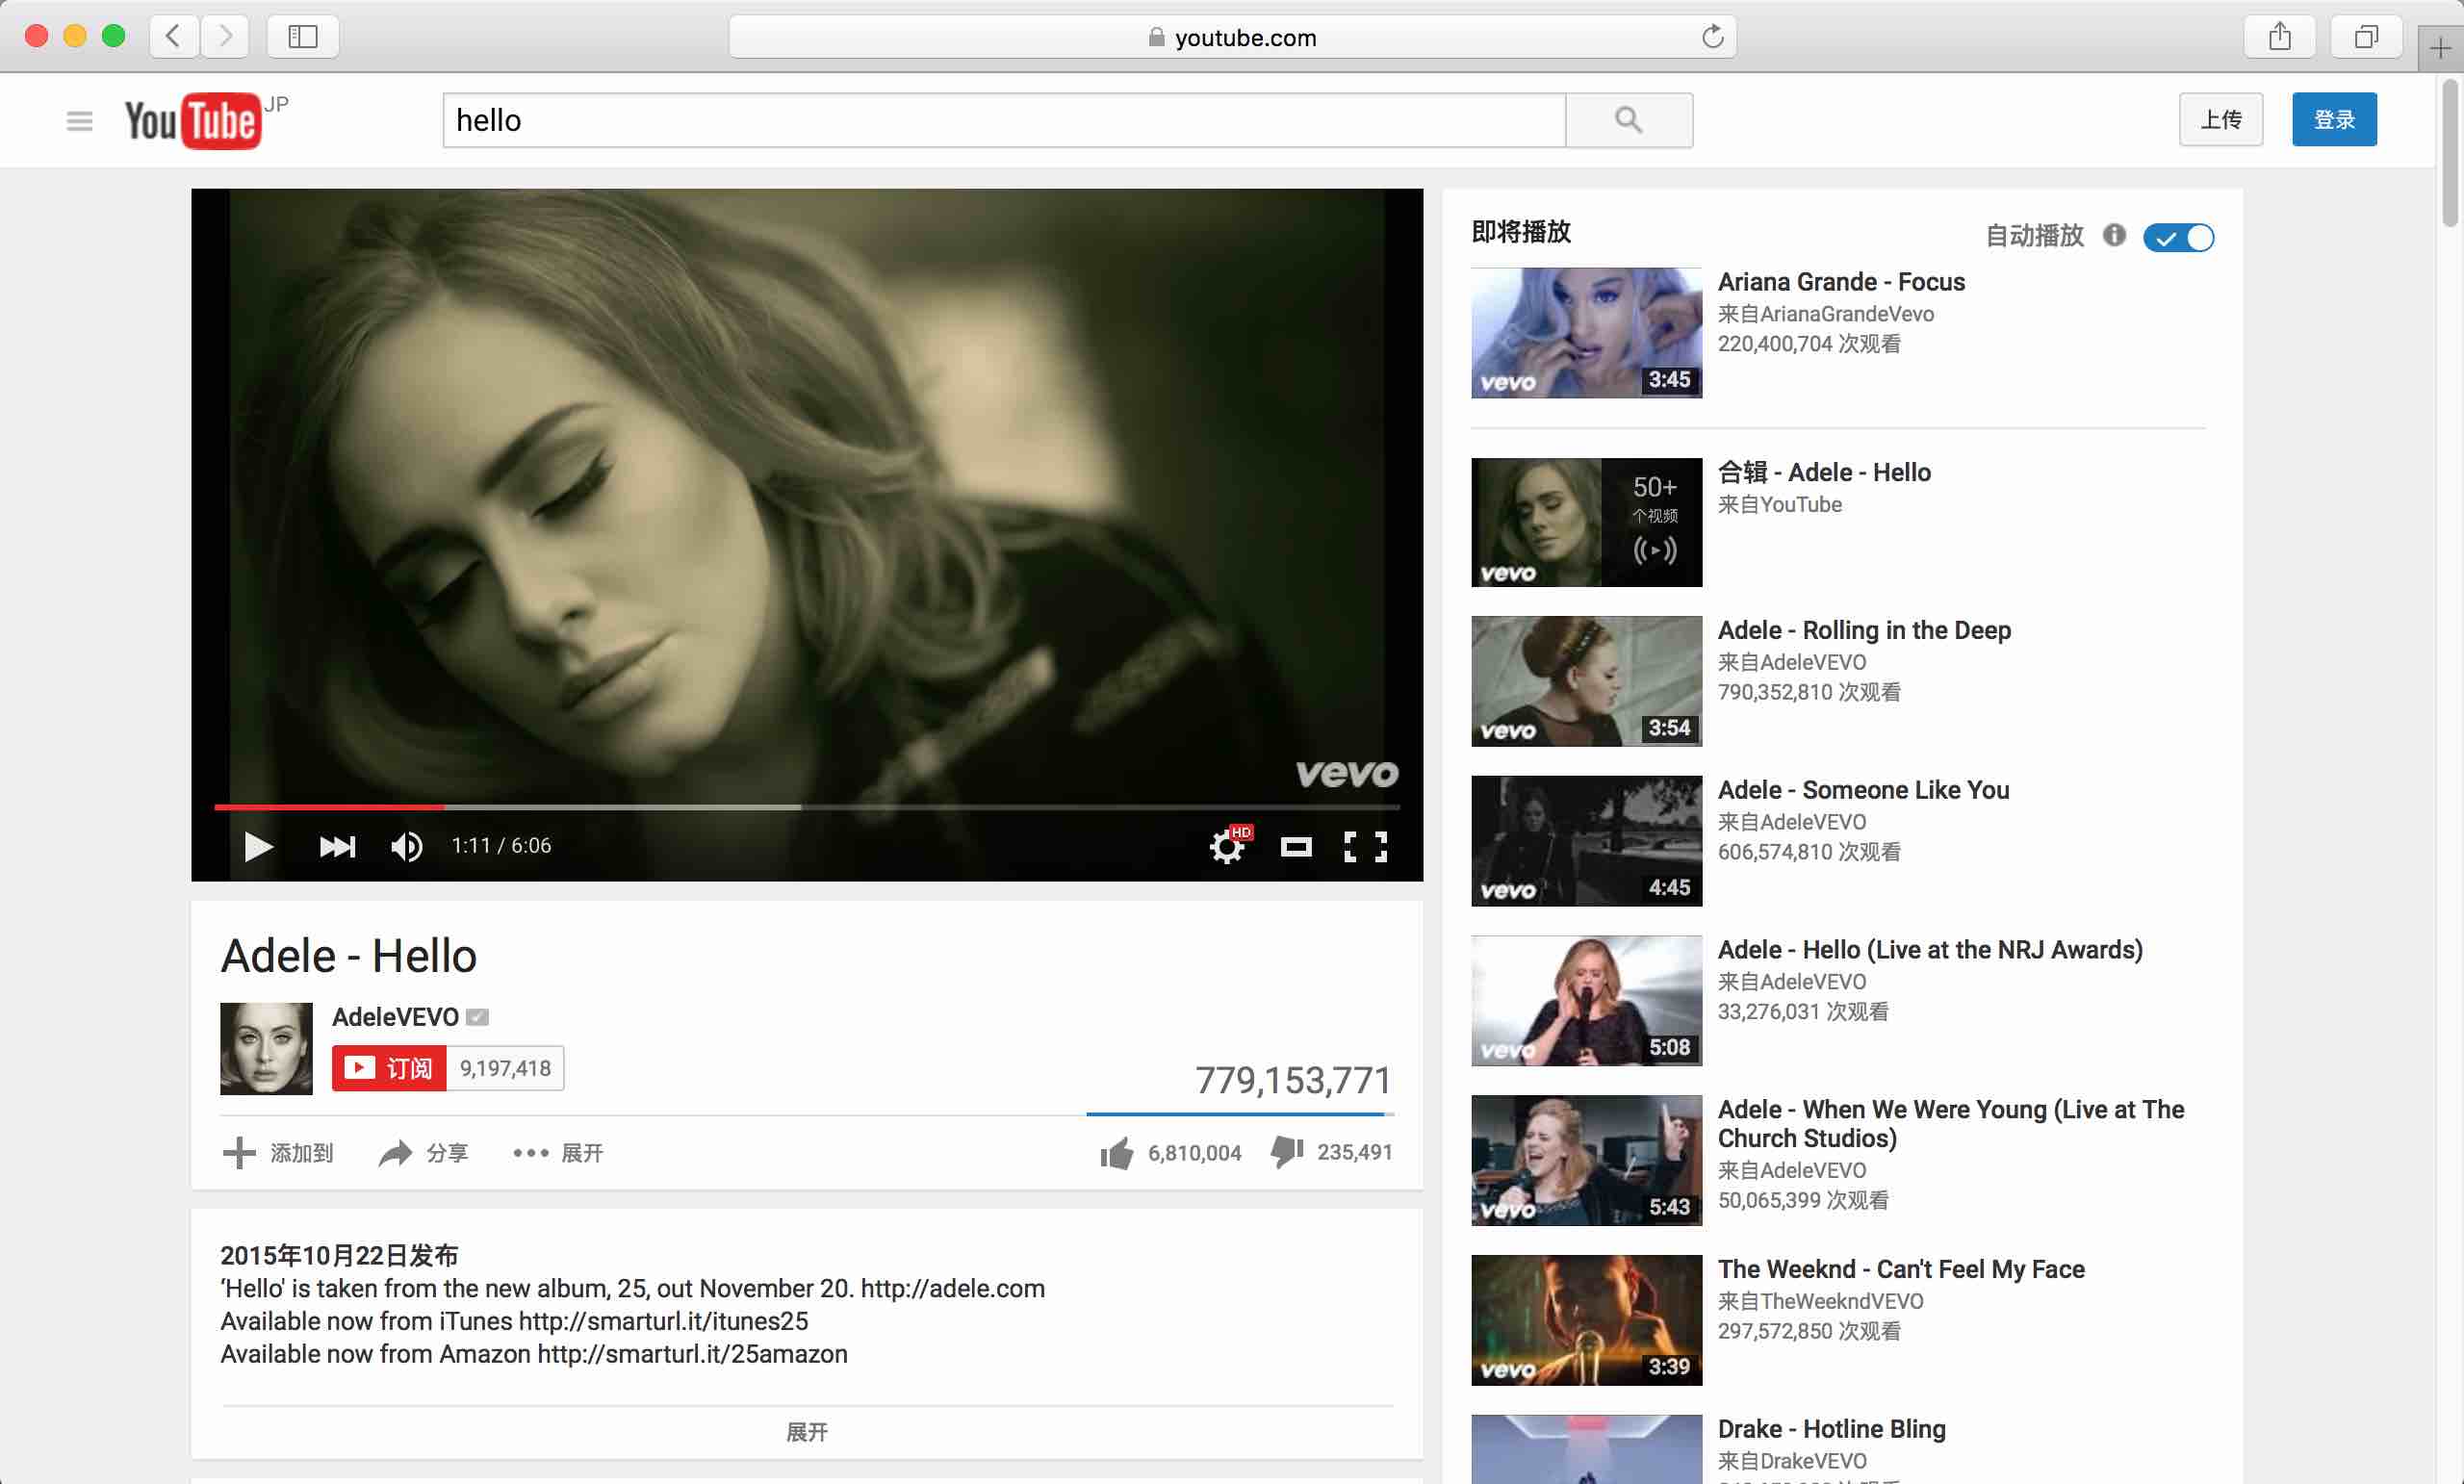Turn off the autoplay switch

pos(2178,238)
